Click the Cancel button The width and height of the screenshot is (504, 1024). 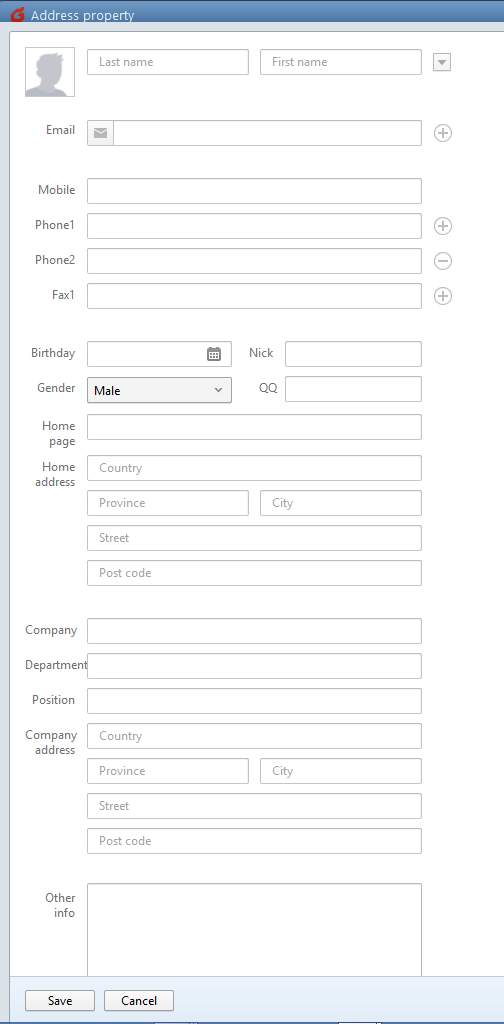pyautogui.click(x=139, y=1000)
